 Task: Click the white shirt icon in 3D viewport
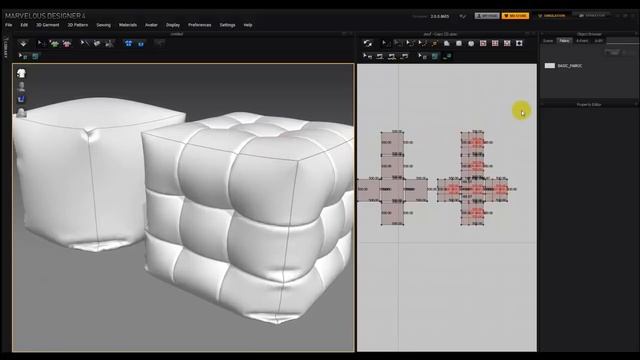coord(21,73)
